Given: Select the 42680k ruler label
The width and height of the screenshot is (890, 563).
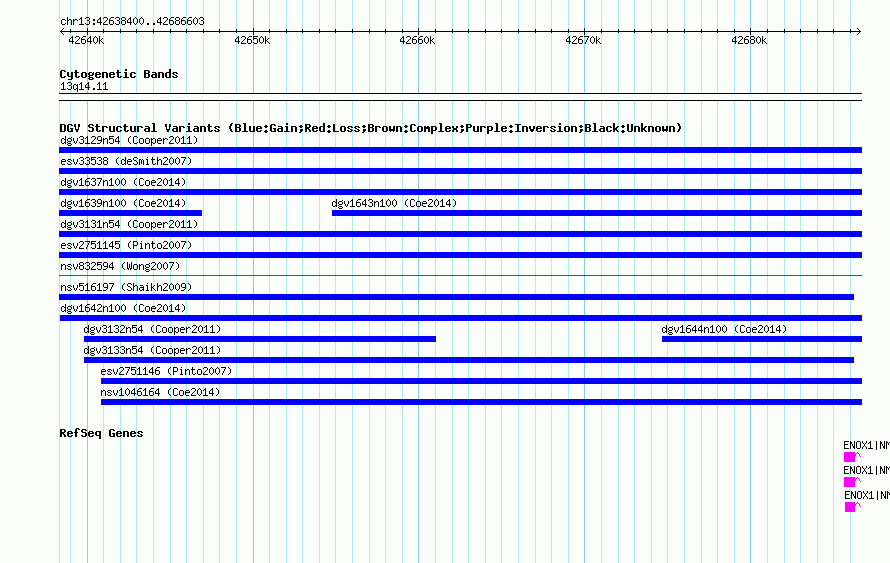Looking at the screenshot, I should (x=749, y=40).
